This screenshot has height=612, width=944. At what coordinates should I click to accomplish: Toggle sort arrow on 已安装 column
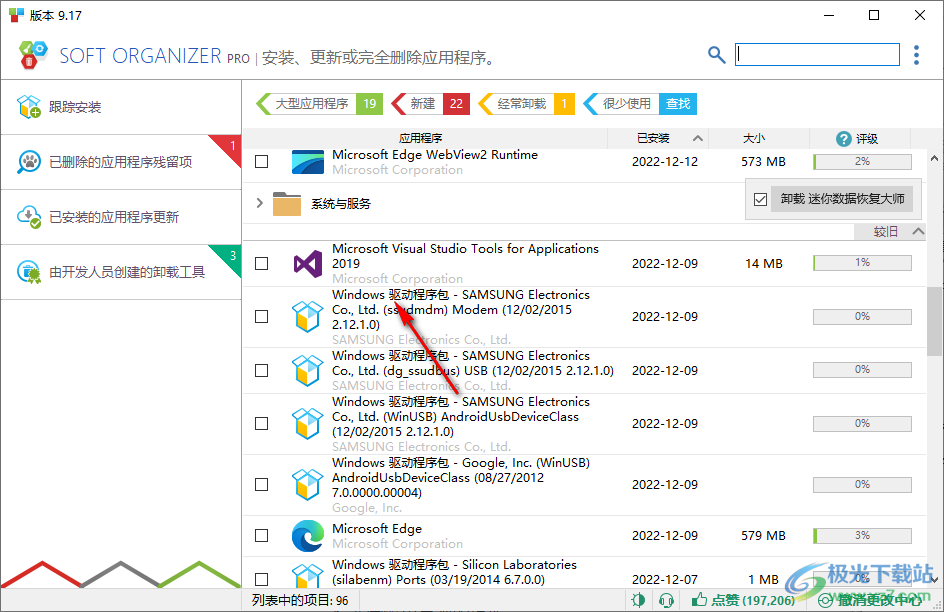coord(698,138)
